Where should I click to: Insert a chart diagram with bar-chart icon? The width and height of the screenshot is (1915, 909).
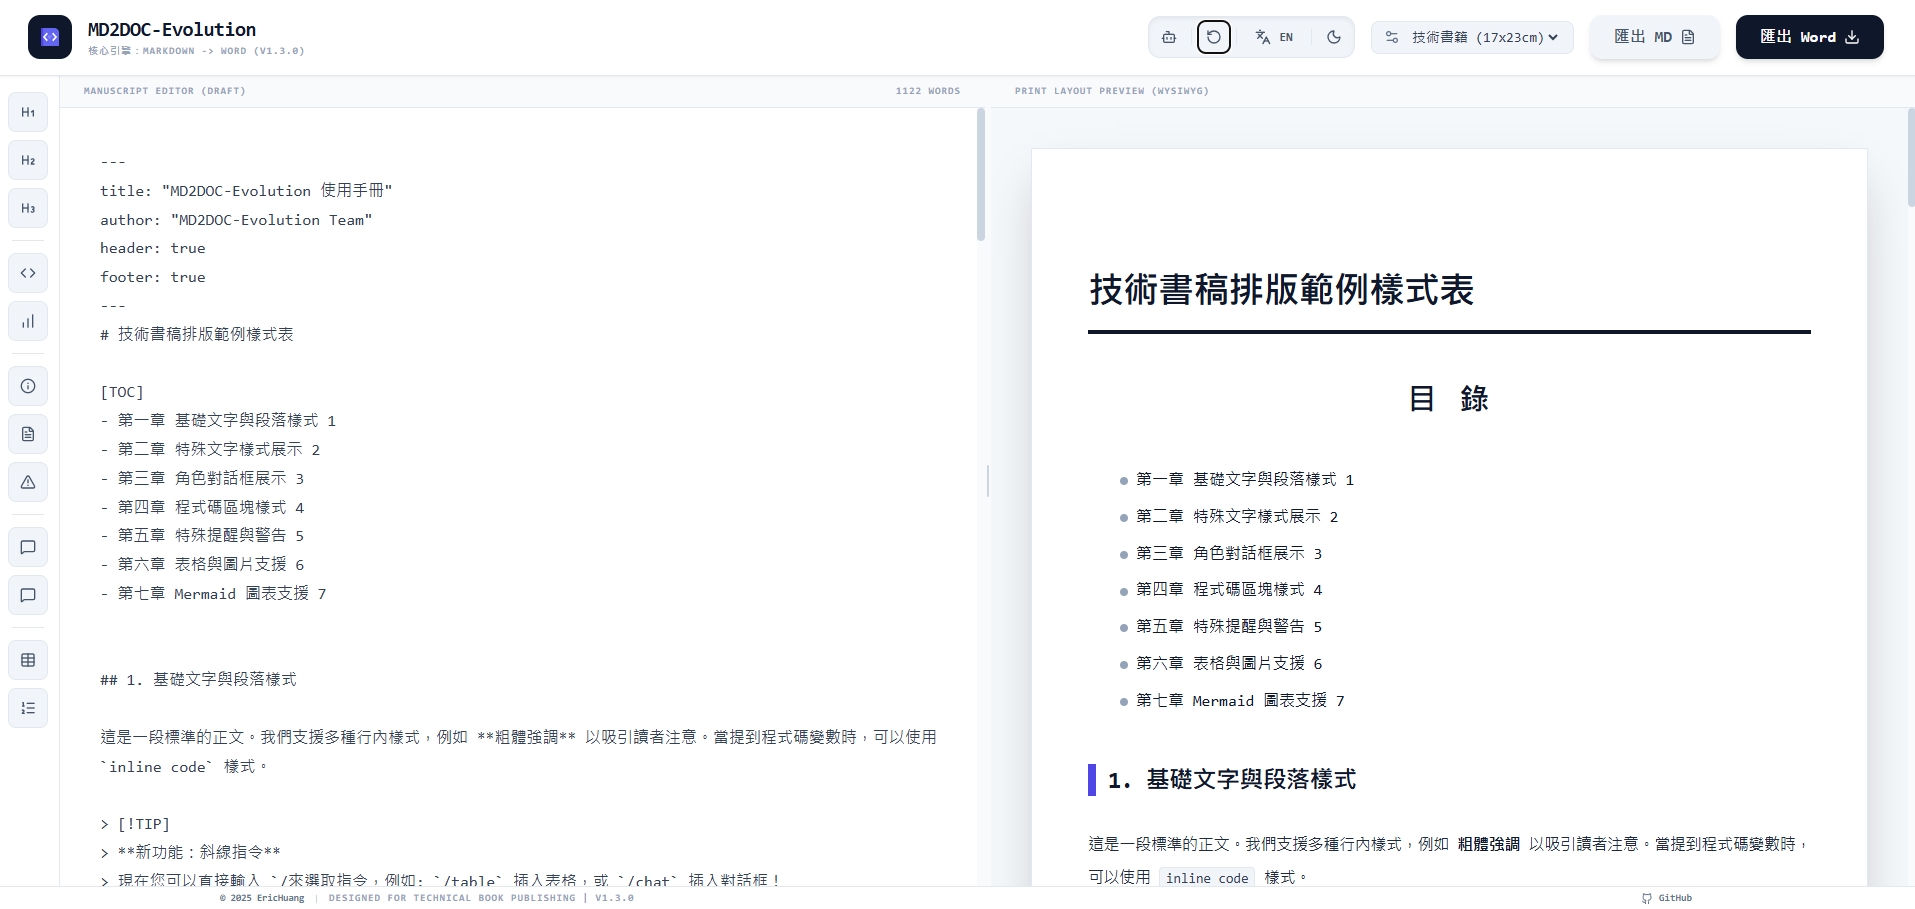(28, 321)
